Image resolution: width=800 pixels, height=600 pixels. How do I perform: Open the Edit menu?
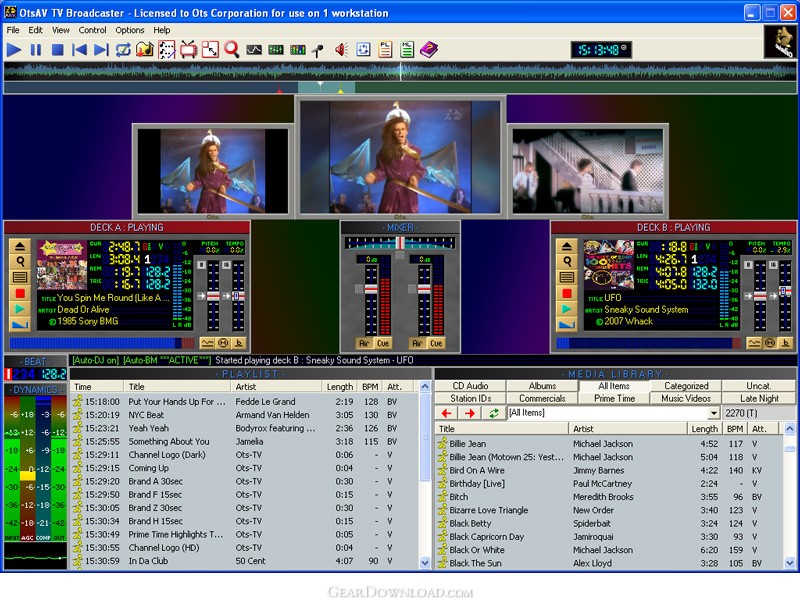(35, 30)
